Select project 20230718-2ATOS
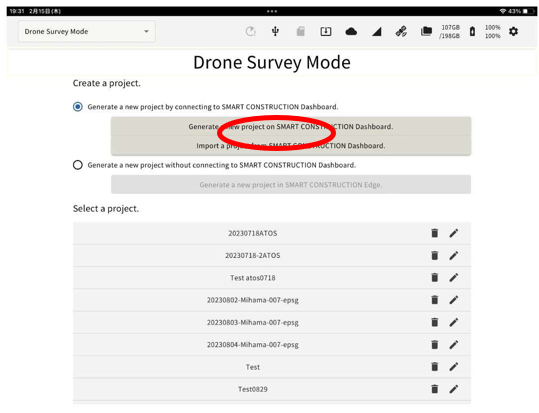Screen dimensions: 539x413 coord(253,256)
